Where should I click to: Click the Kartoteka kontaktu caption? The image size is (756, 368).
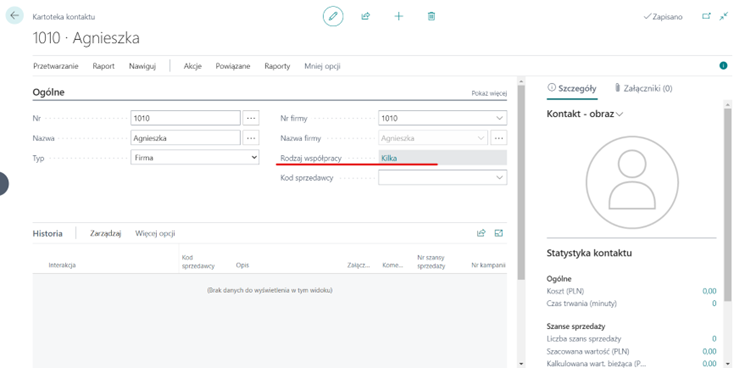(64, 17)
